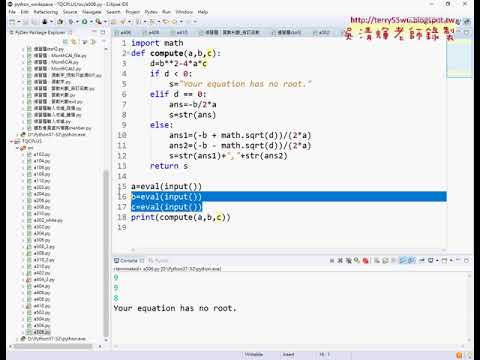This screenshot has width=480, height=360.
Task: Open the Navigate menu
Action: [x=92, y=12]
